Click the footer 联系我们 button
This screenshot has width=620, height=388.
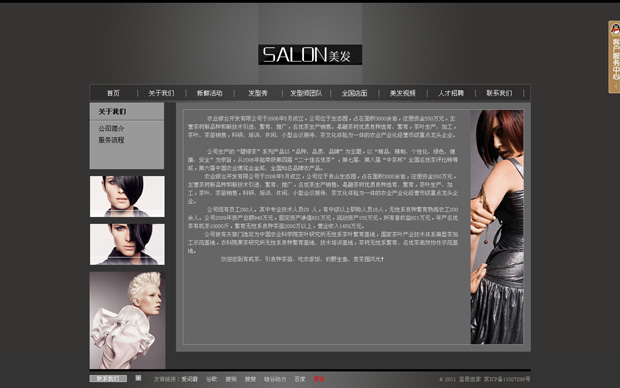click(108, 379)
